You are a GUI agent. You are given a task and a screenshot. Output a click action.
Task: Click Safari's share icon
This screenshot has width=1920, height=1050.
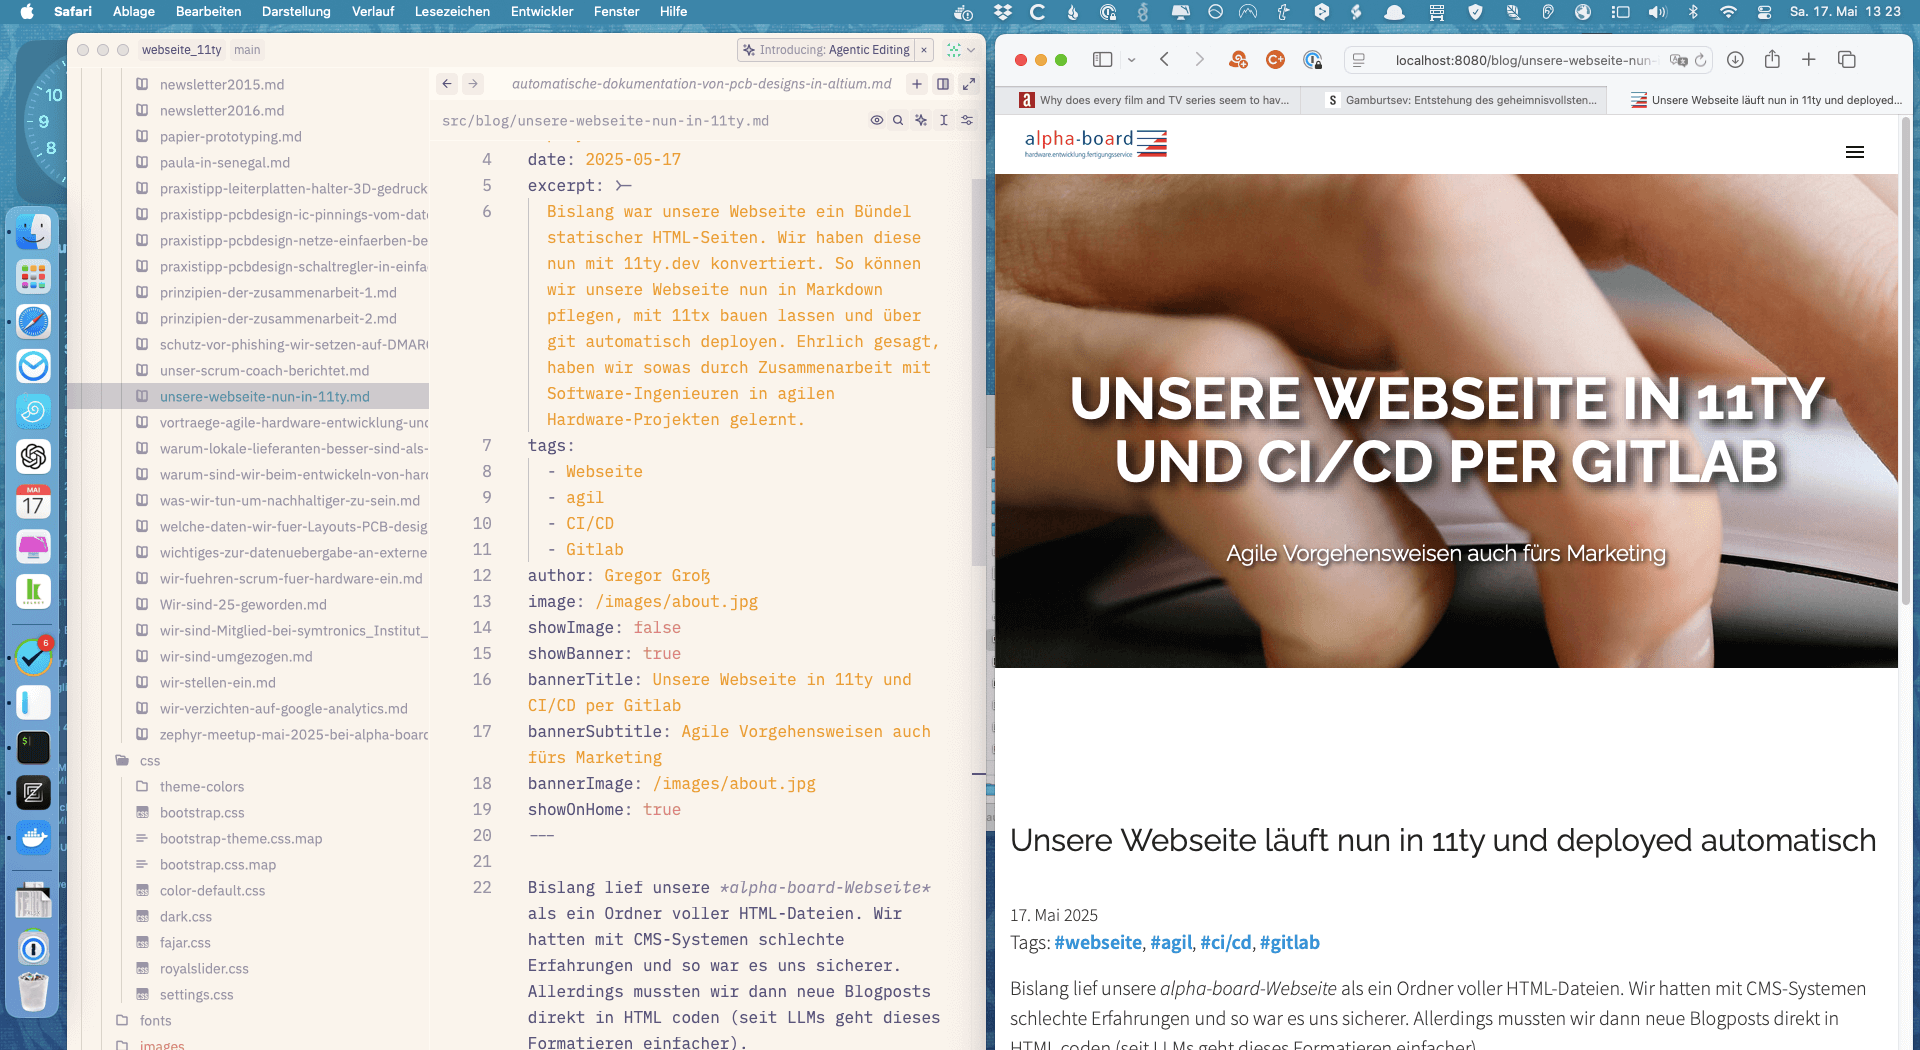point(1772,60)
